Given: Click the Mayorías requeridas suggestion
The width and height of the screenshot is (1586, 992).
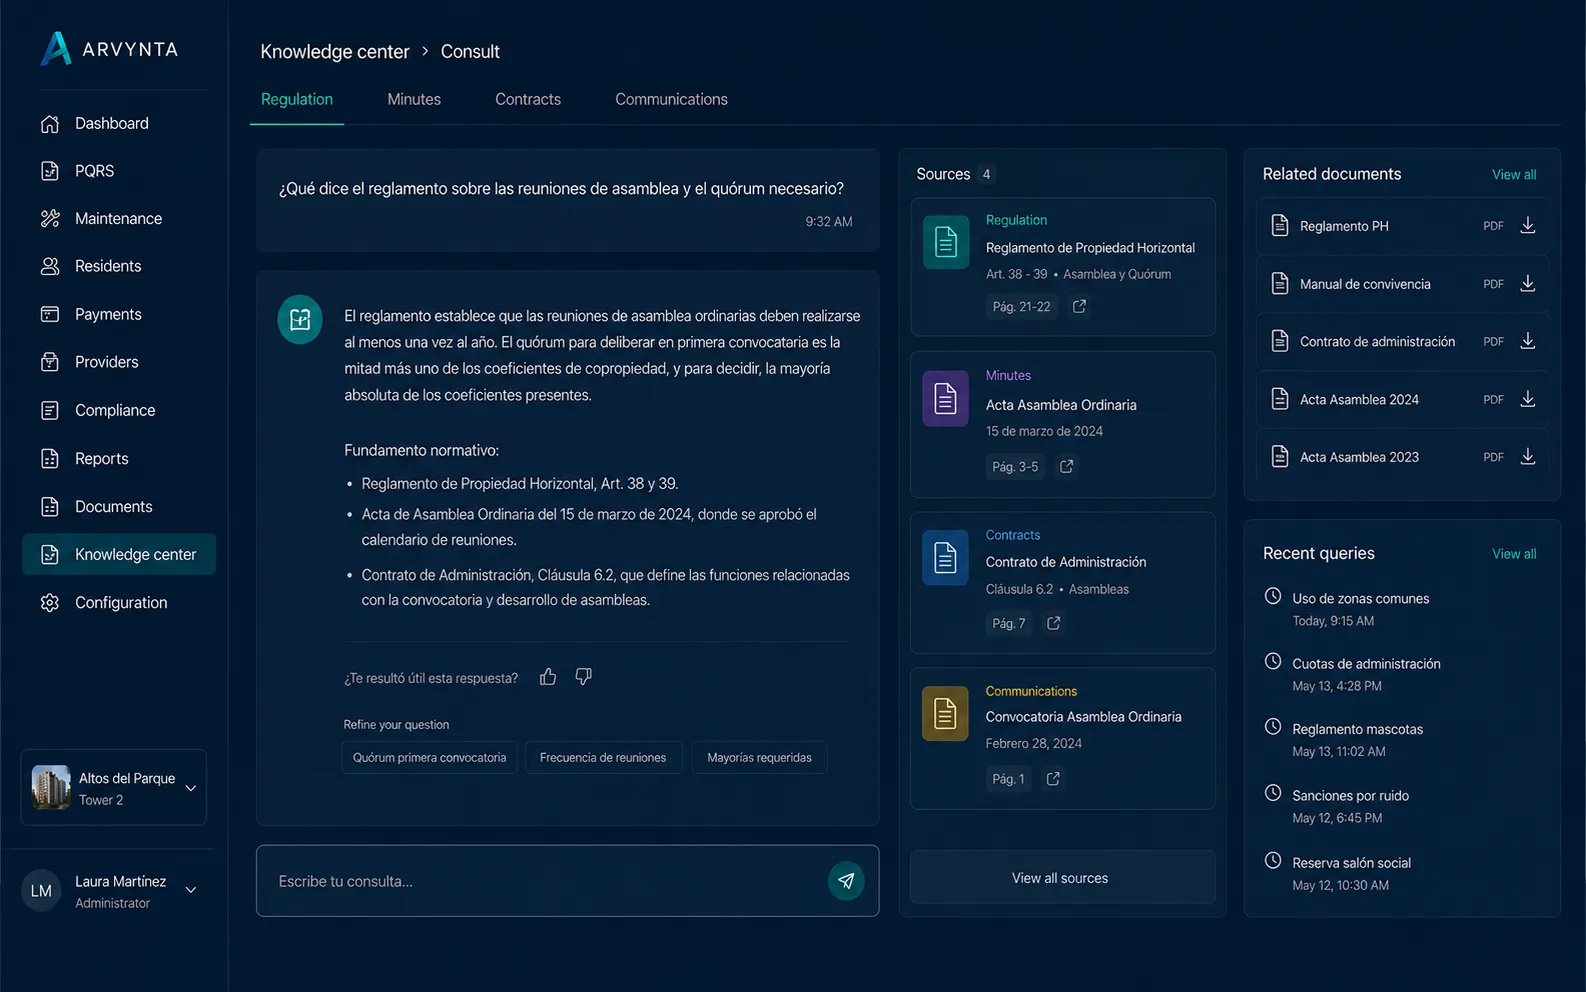Looking at the screenshot, I should [x=759, y=757].
